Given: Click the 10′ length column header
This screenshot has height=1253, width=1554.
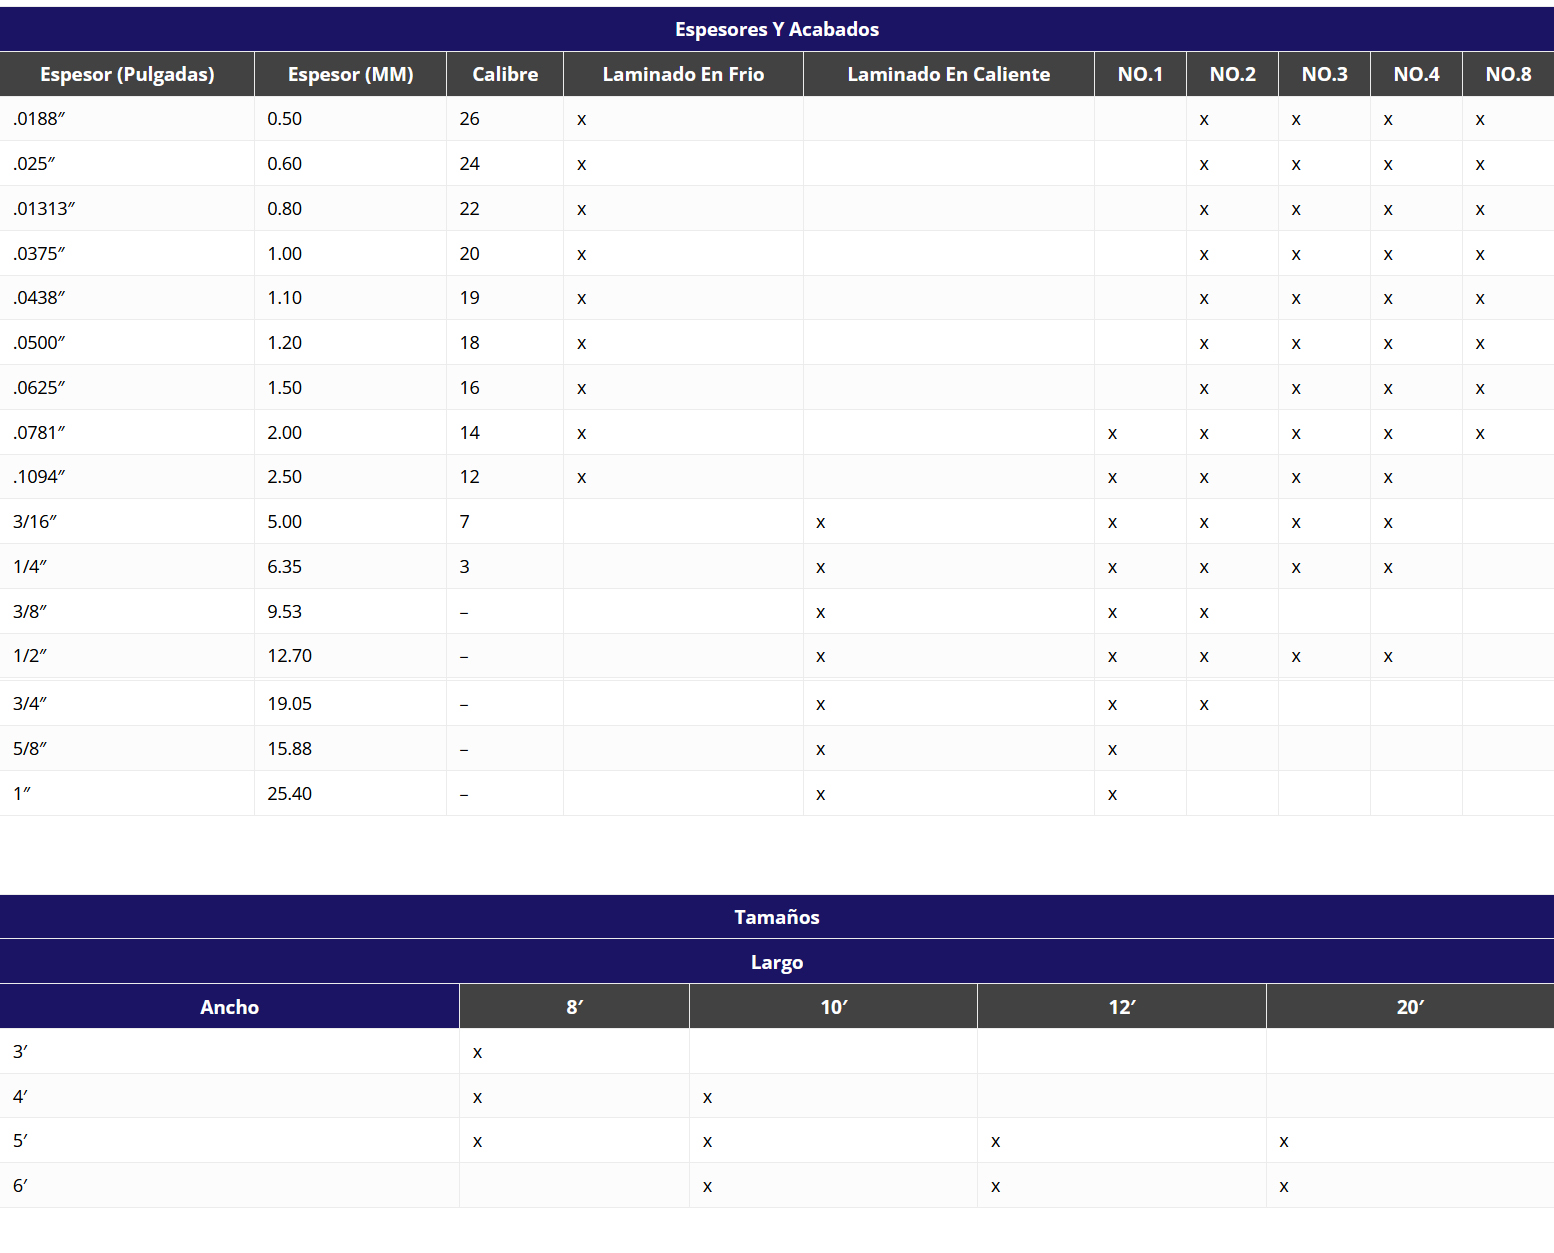Looking at the screenshot, I should pyautogui.click(x=833, y=1007).
